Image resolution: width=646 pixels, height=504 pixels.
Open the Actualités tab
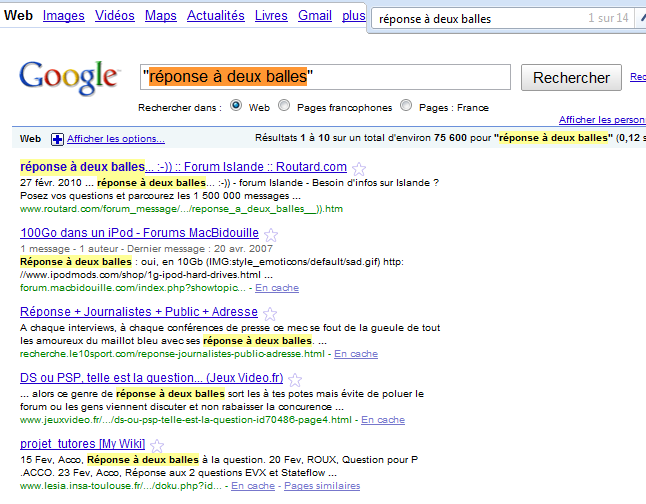coord(215,16)
